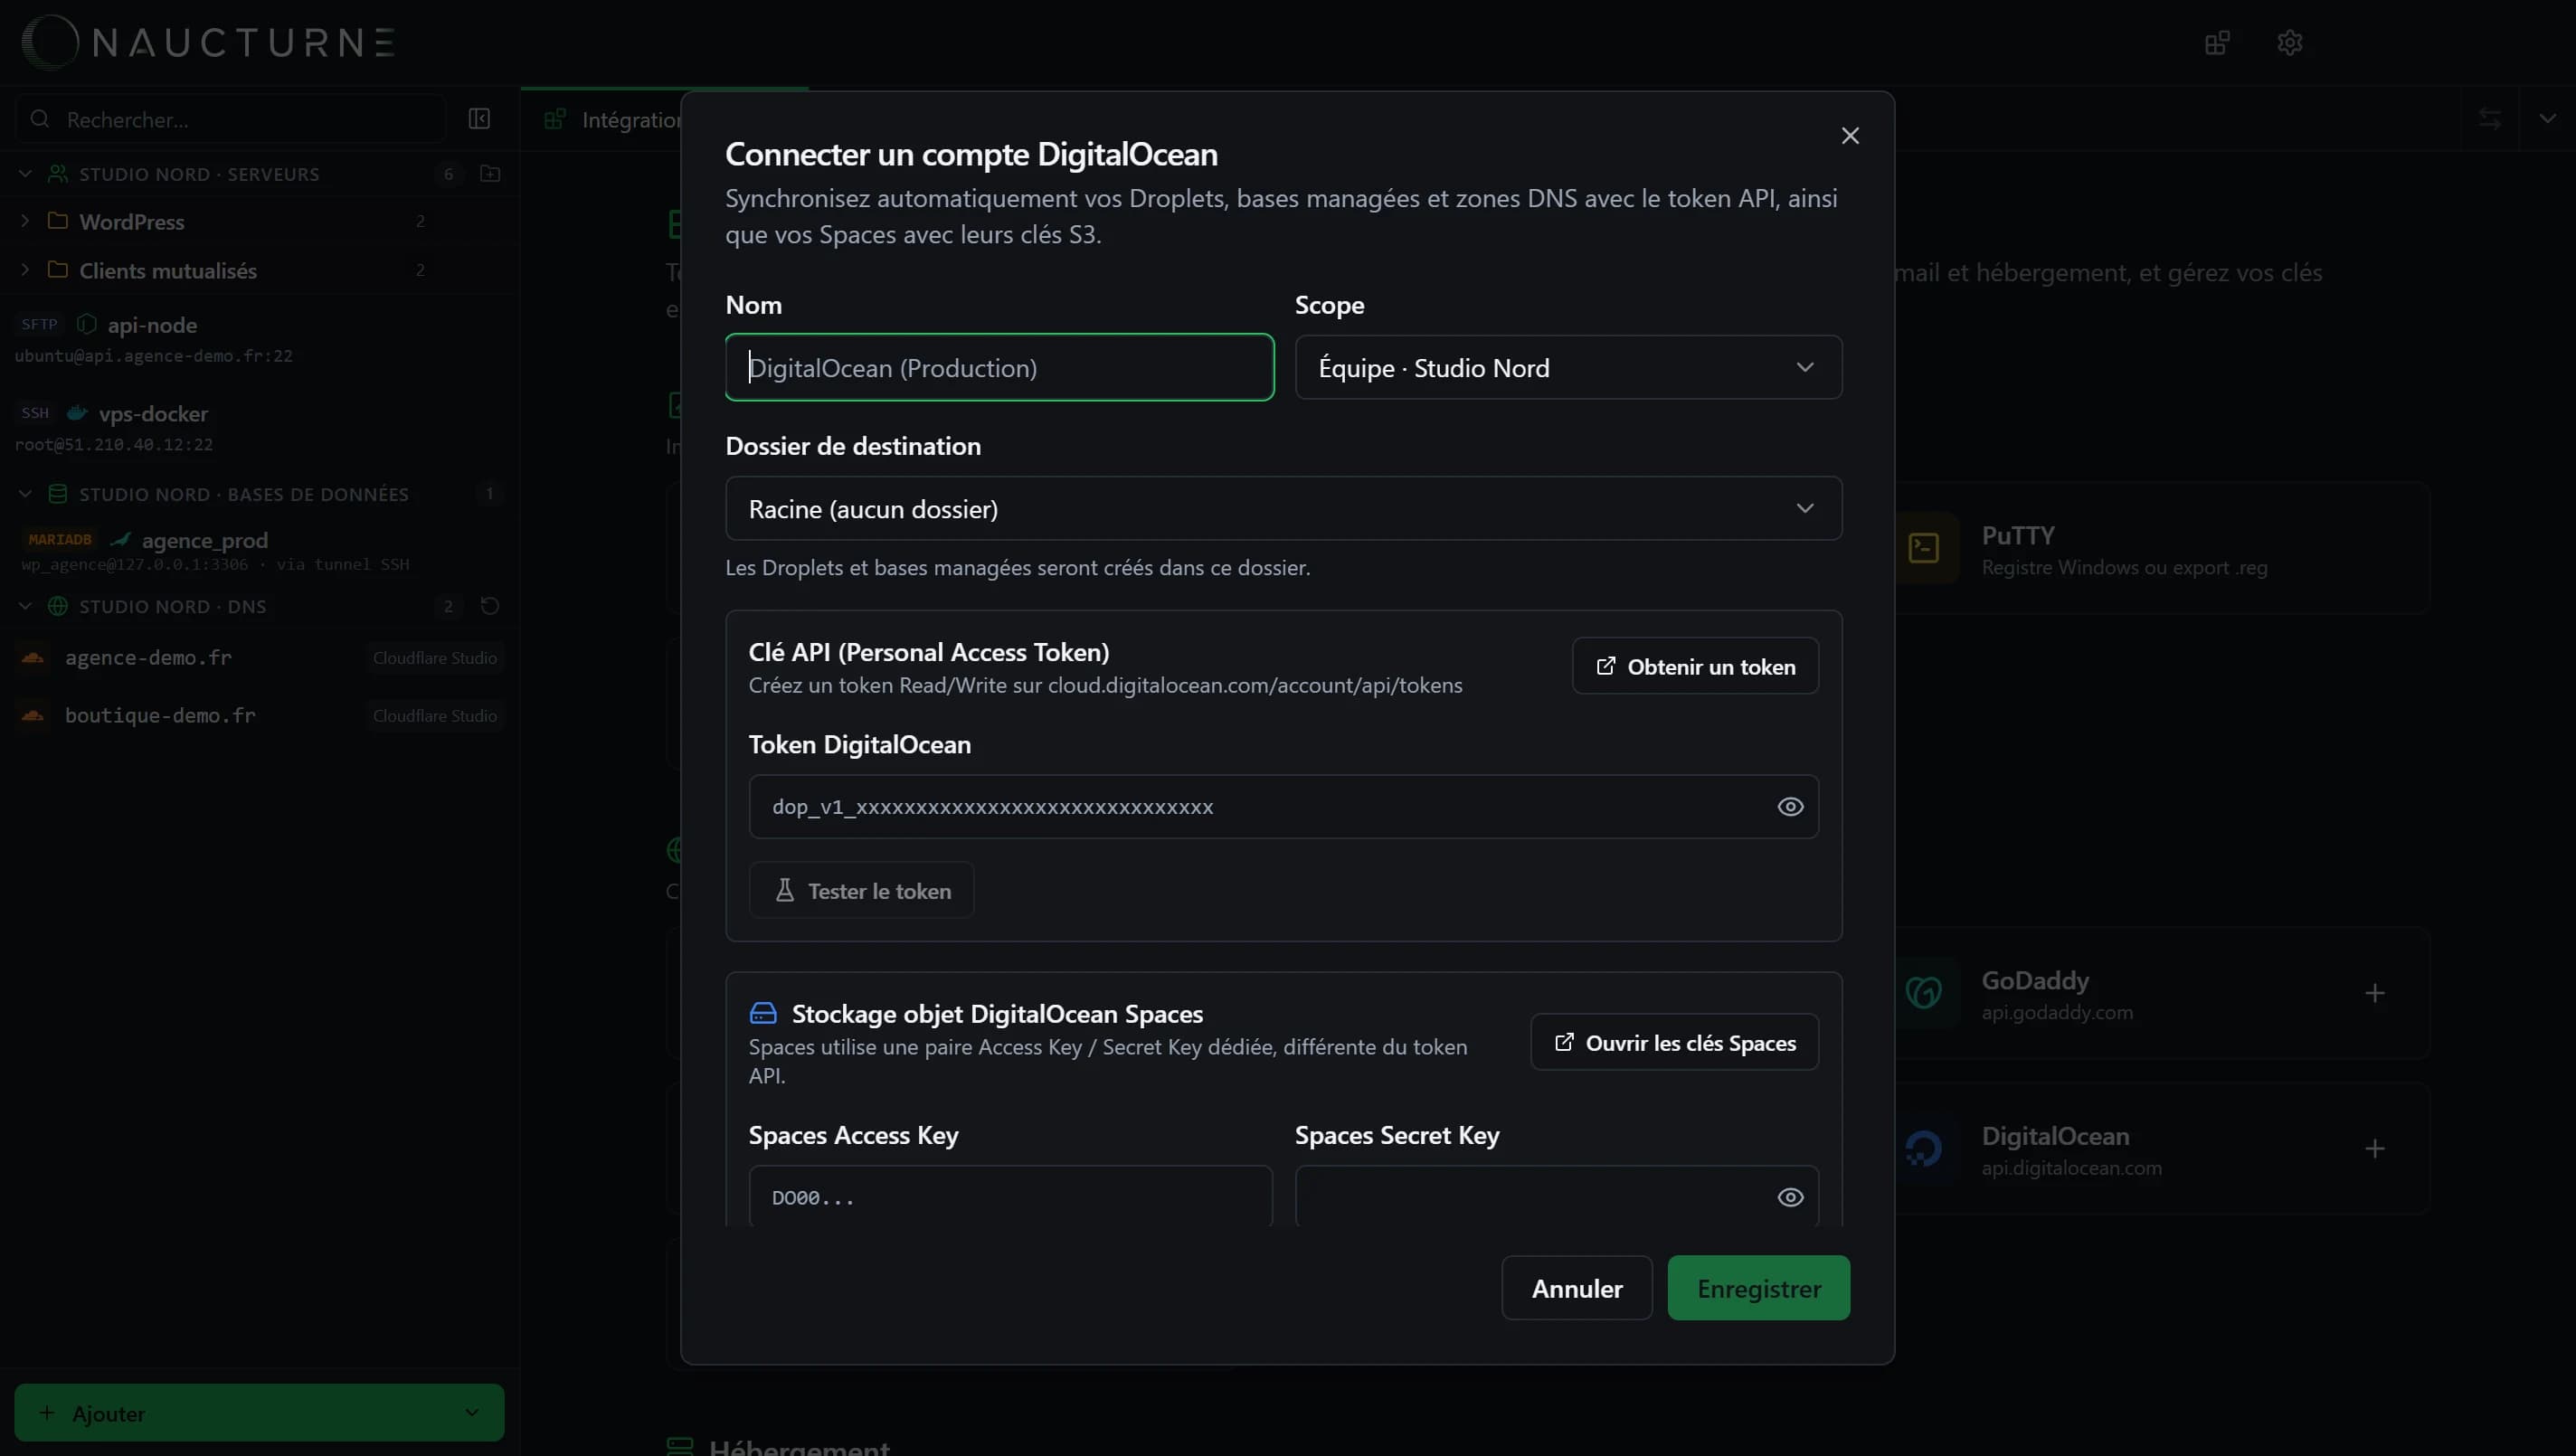Open the Scope dropdown Équipe · Studio Nord
The width and height of the screenshot is (2576, 1456).
pos(1568,367)
